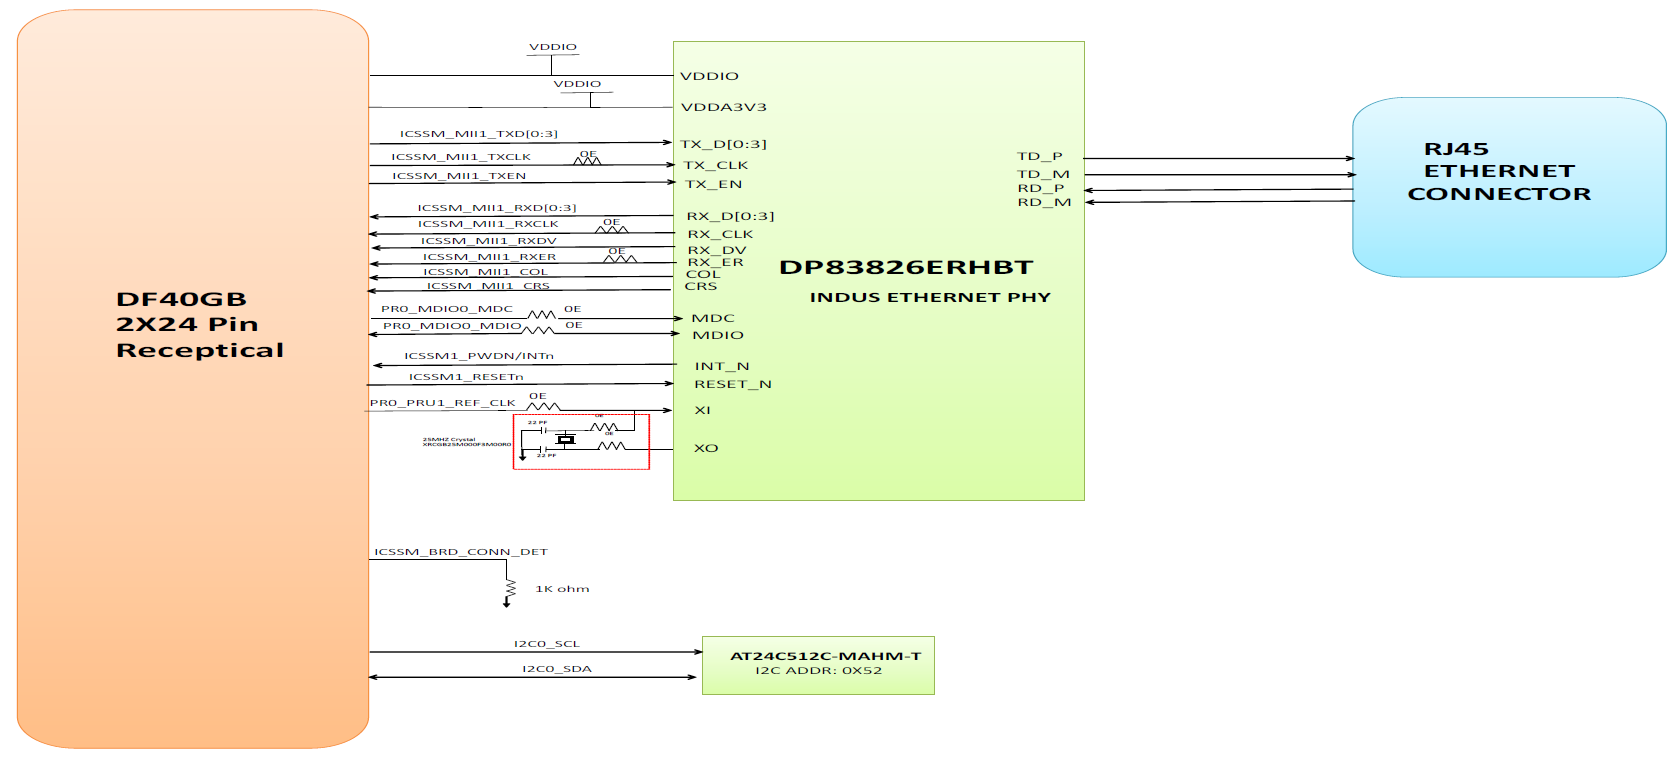Click the TX_D[0:3] pin label

[724, 144]
